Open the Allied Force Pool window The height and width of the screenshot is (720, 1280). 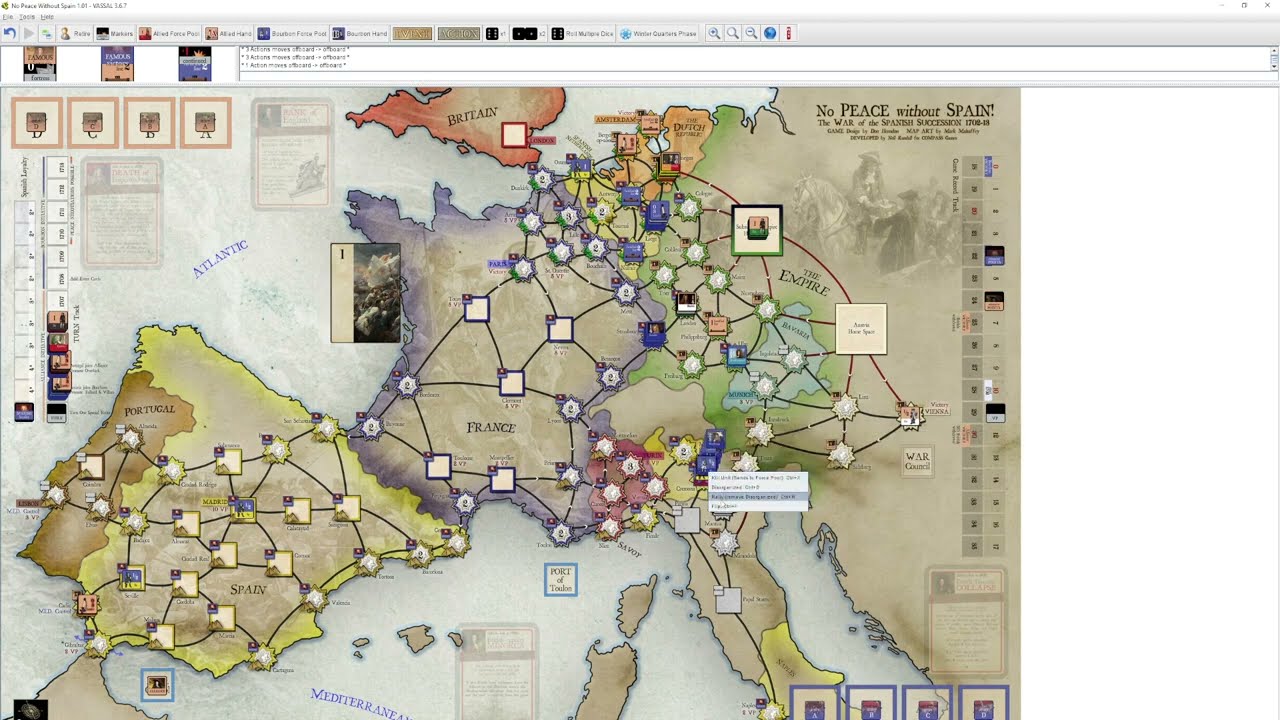pyautogui.click(x=169, y=33)
